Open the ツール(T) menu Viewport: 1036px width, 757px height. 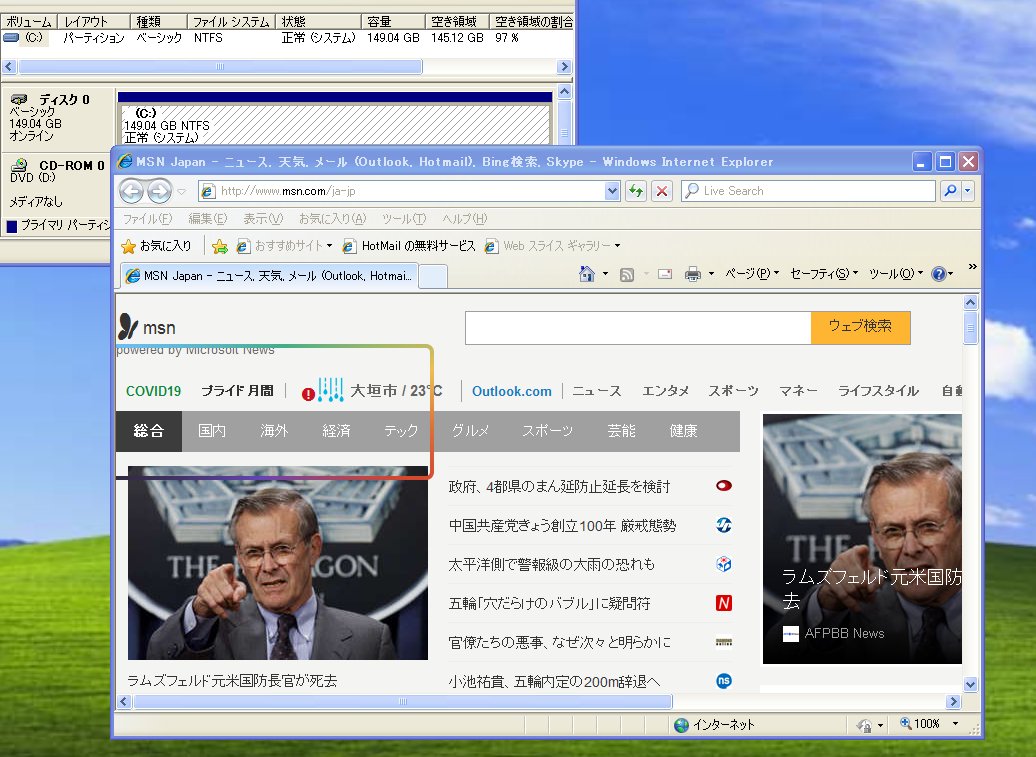tap(404, 219)
